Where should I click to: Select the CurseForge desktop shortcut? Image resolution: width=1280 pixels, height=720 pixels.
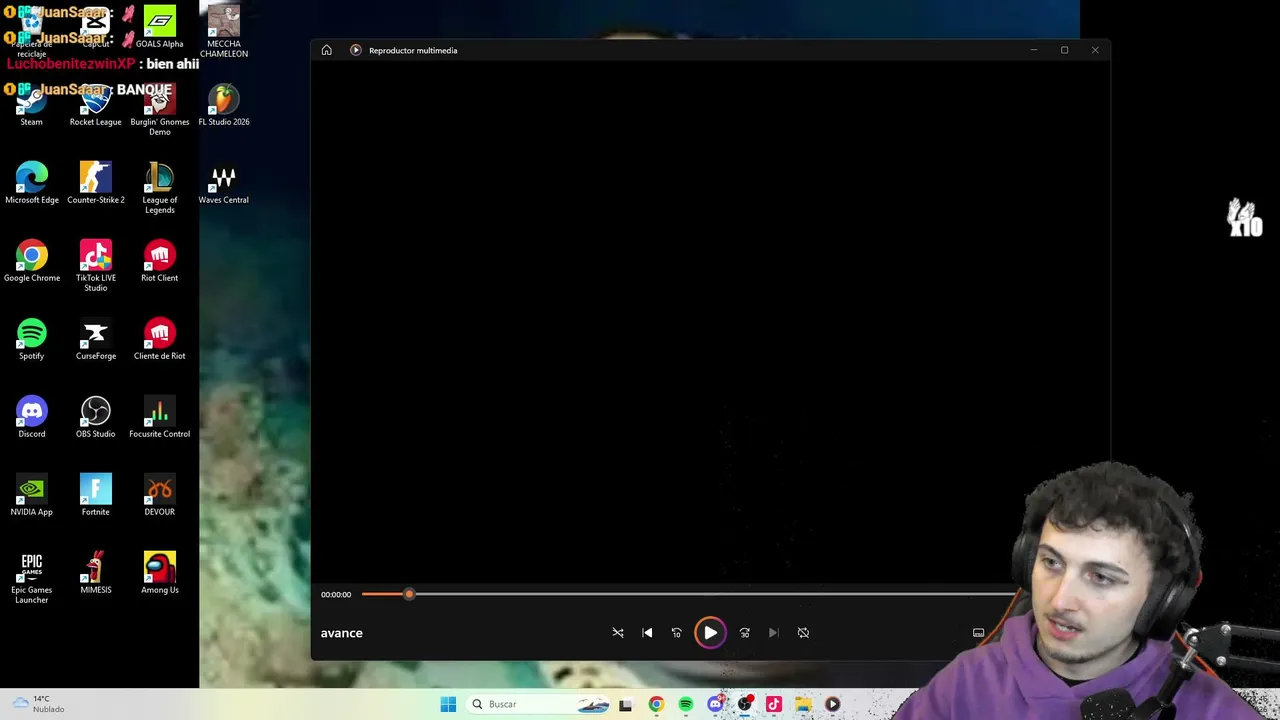coord(96,339)
